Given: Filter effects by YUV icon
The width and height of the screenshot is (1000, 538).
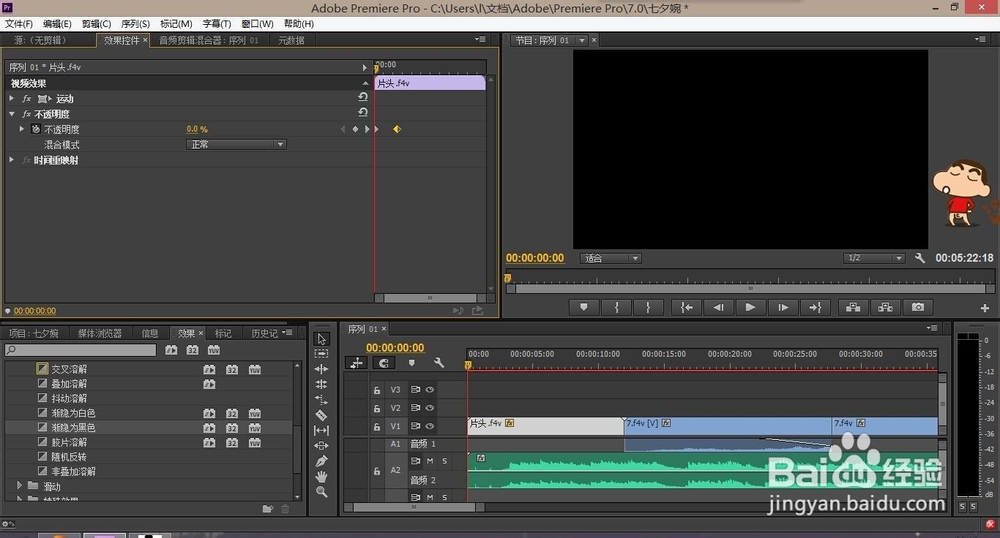Looking at the screenshot, I should [x=214, y=350].
